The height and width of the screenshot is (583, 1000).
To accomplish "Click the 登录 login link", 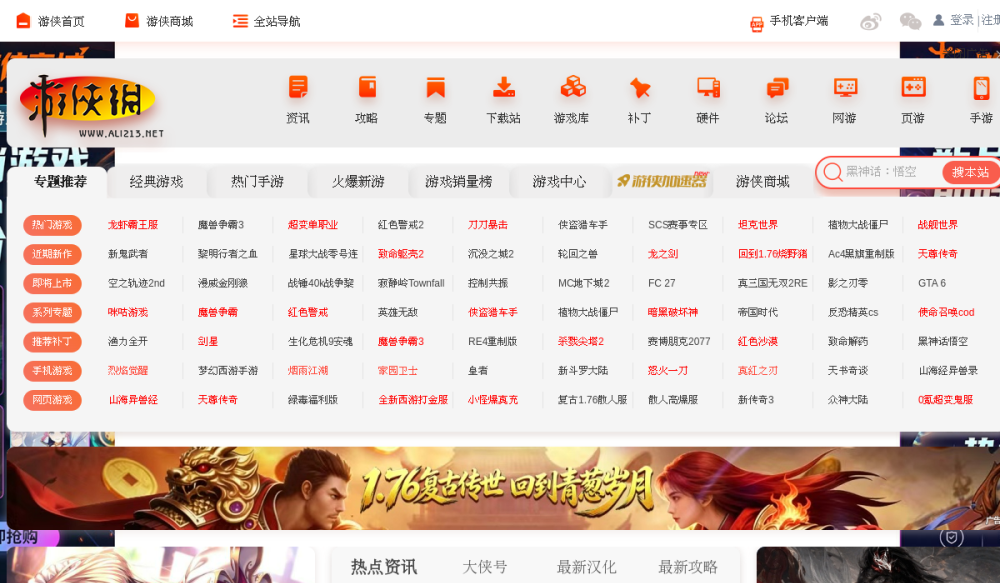I will pos(962,20).
